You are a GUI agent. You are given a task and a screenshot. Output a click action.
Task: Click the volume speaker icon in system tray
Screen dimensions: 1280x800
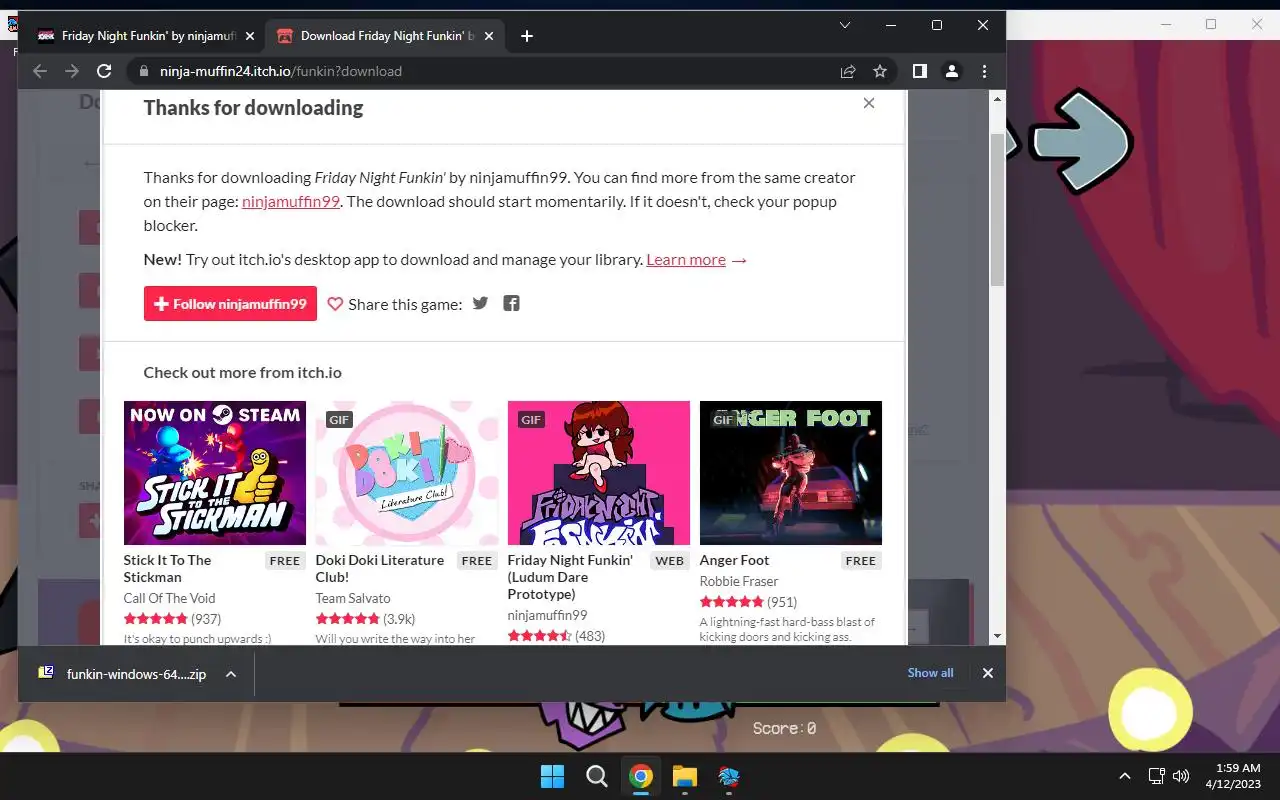click(1181, 776)
